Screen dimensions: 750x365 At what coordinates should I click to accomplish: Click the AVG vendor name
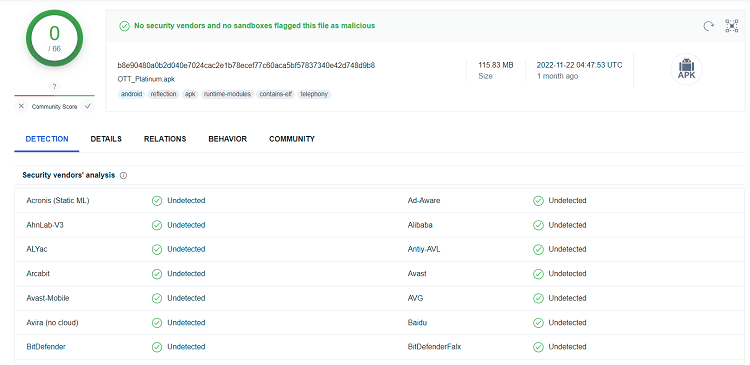click(415, 298)
